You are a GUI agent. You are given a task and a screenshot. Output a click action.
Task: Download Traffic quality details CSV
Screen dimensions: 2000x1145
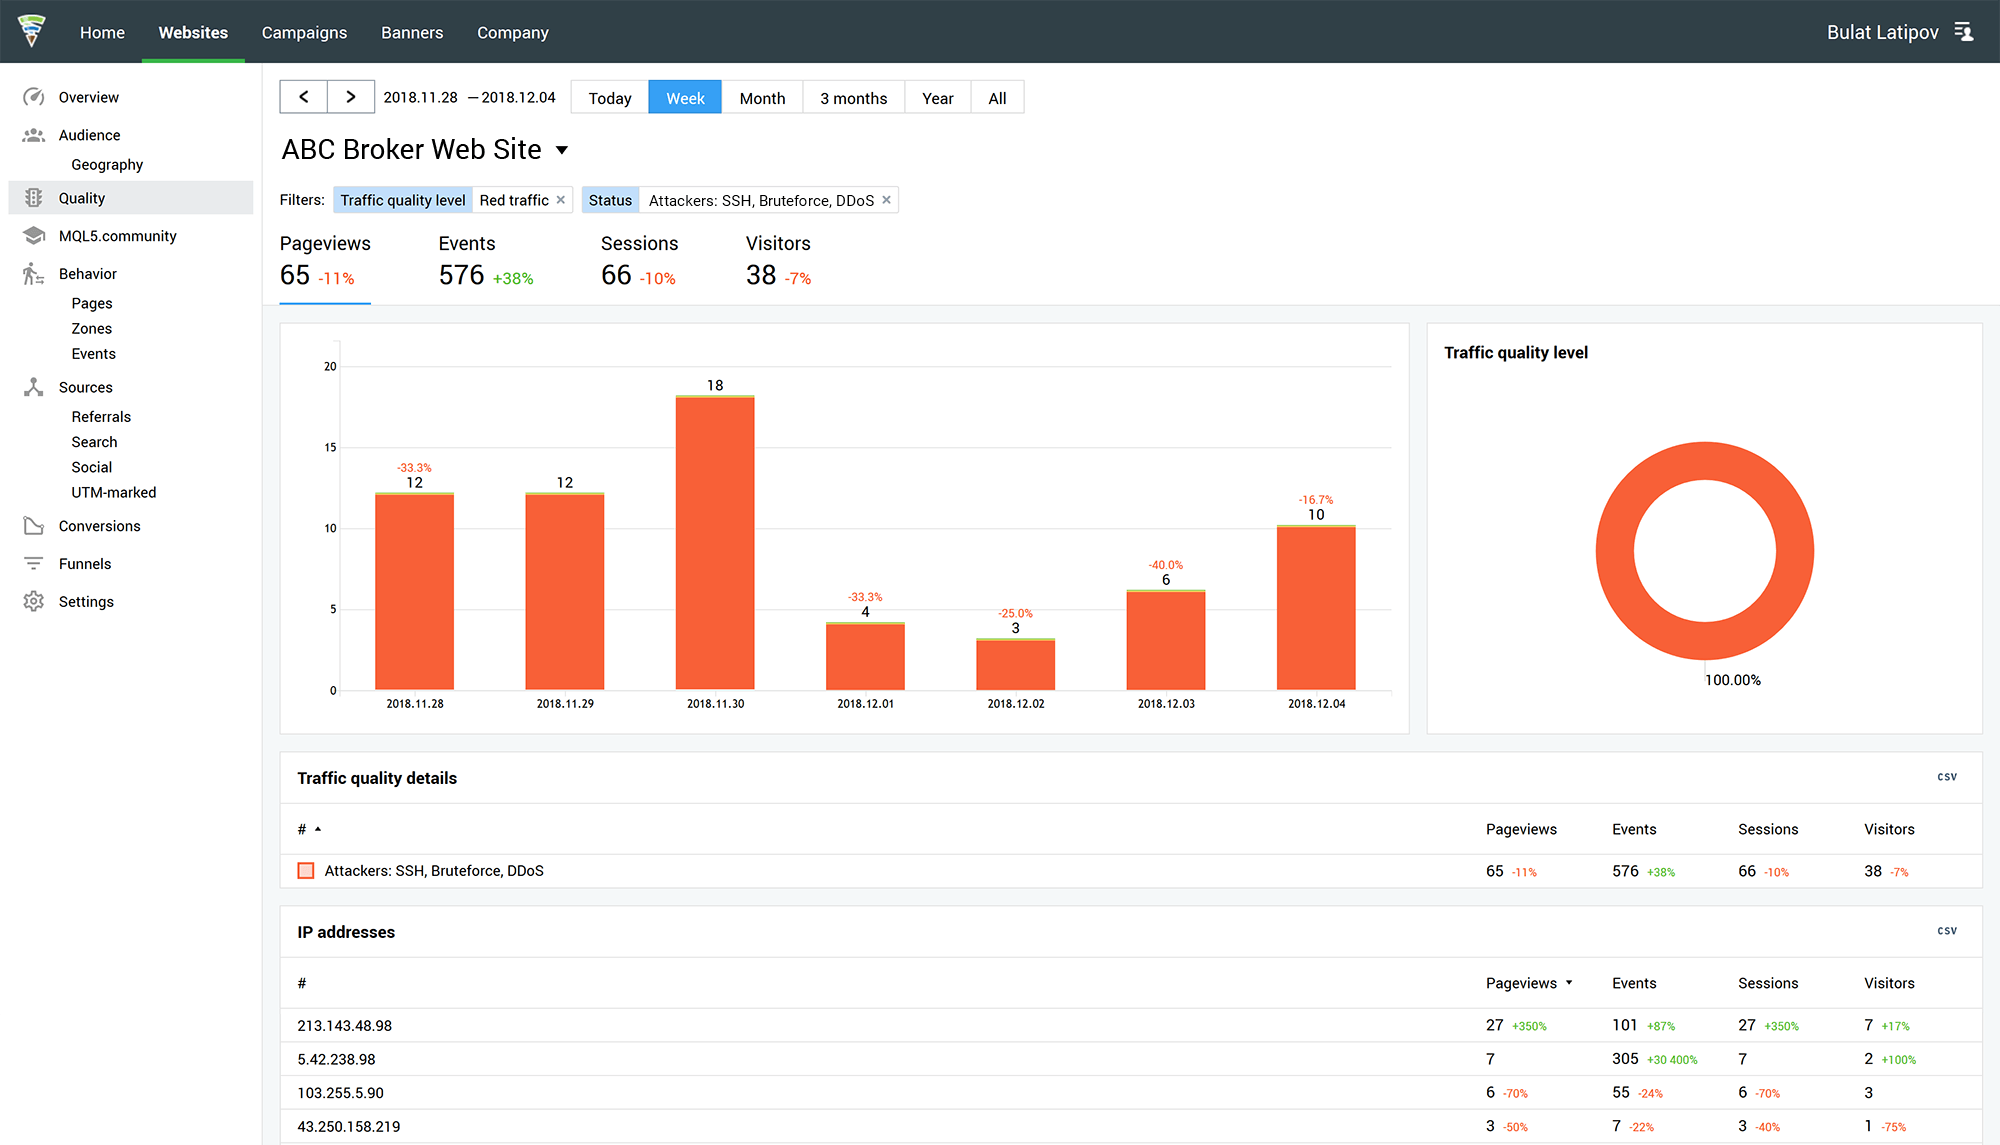(1948, 777)
